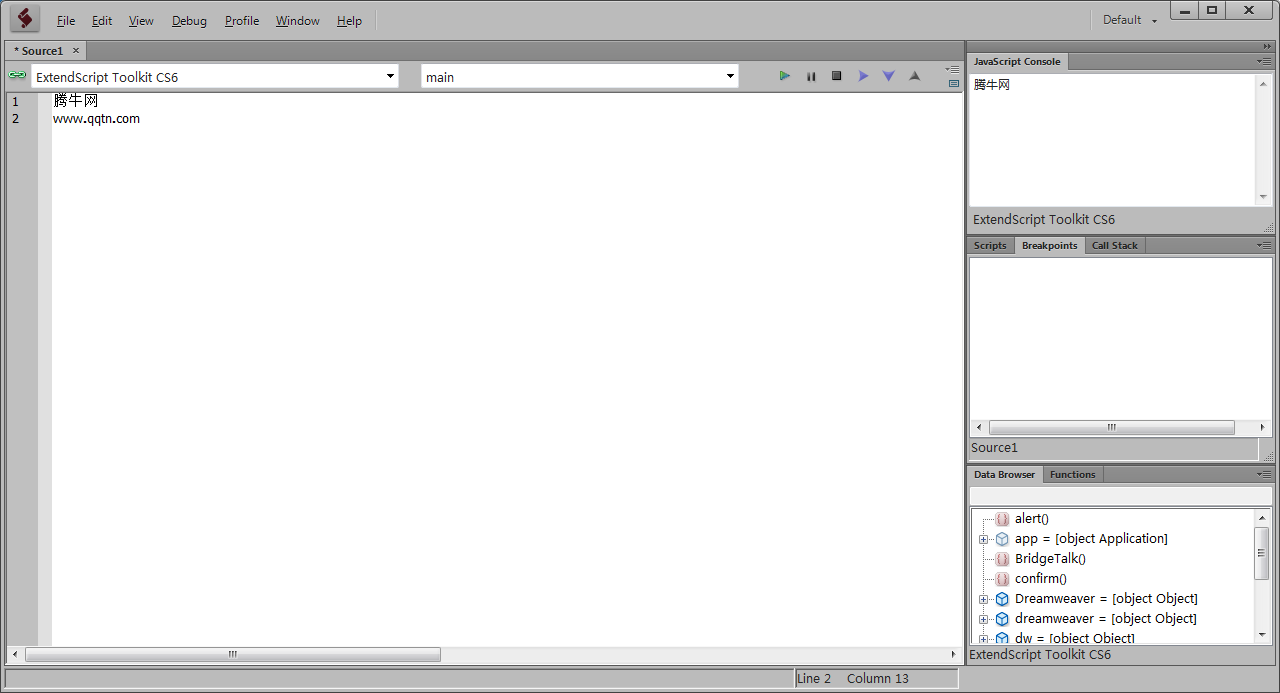Click 'www.qqtn.com' text on line 2
Screen dimensions: 1280x693
(96, 119)
